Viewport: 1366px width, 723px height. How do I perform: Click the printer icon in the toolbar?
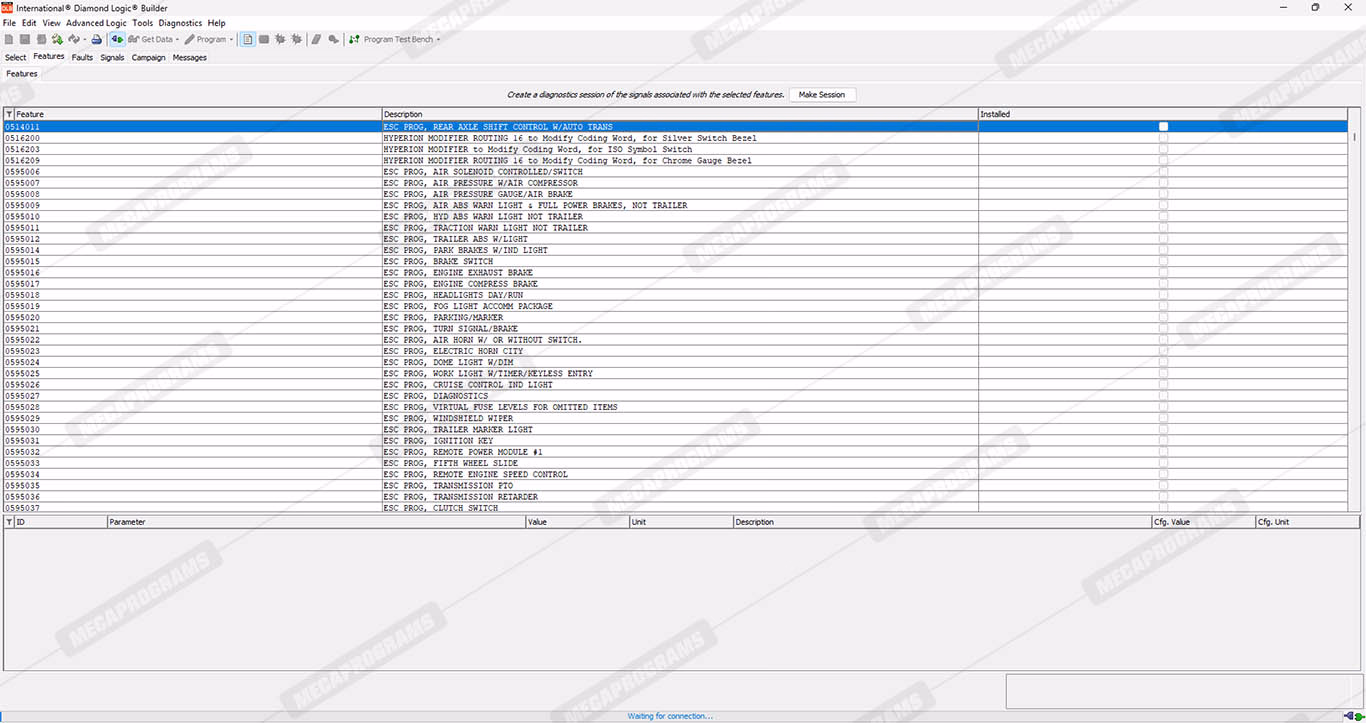tap(96, 40)
